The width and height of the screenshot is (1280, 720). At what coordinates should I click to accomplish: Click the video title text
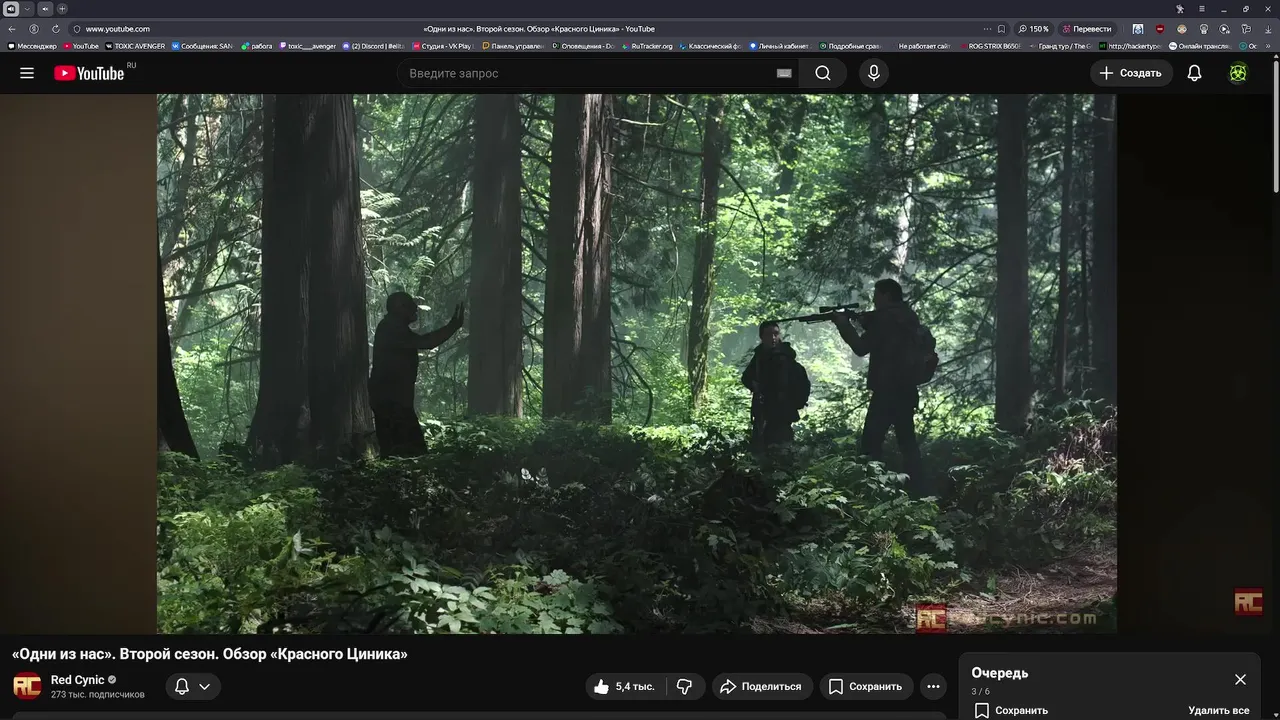pos(210,654)
